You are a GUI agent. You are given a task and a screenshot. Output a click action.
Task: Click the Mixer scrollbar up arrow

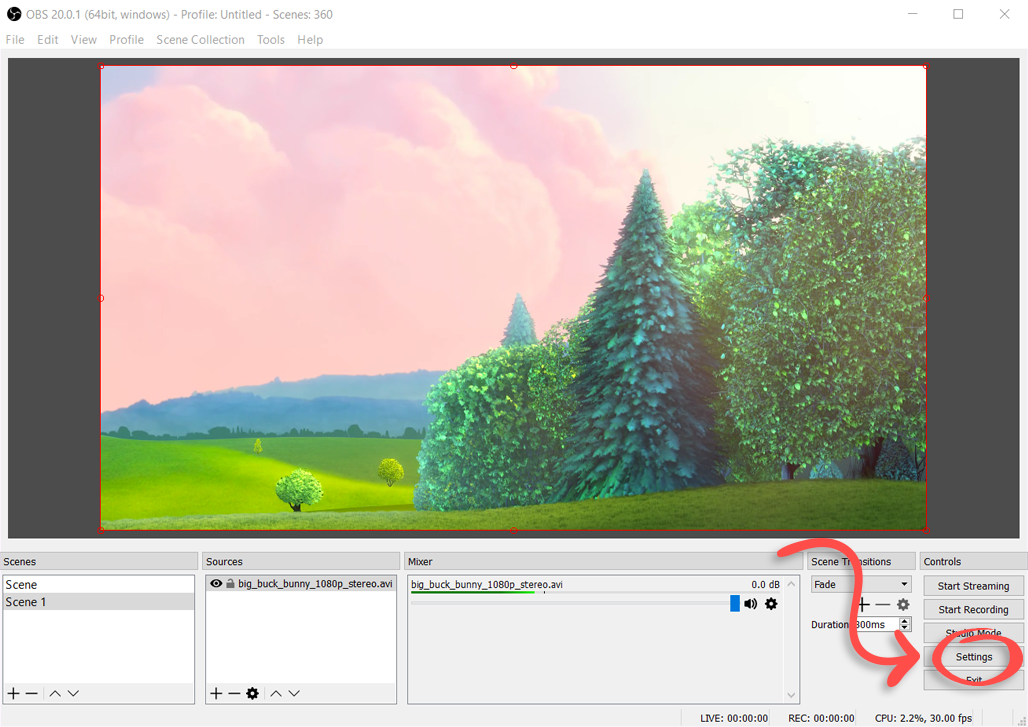tap(791, 583)
